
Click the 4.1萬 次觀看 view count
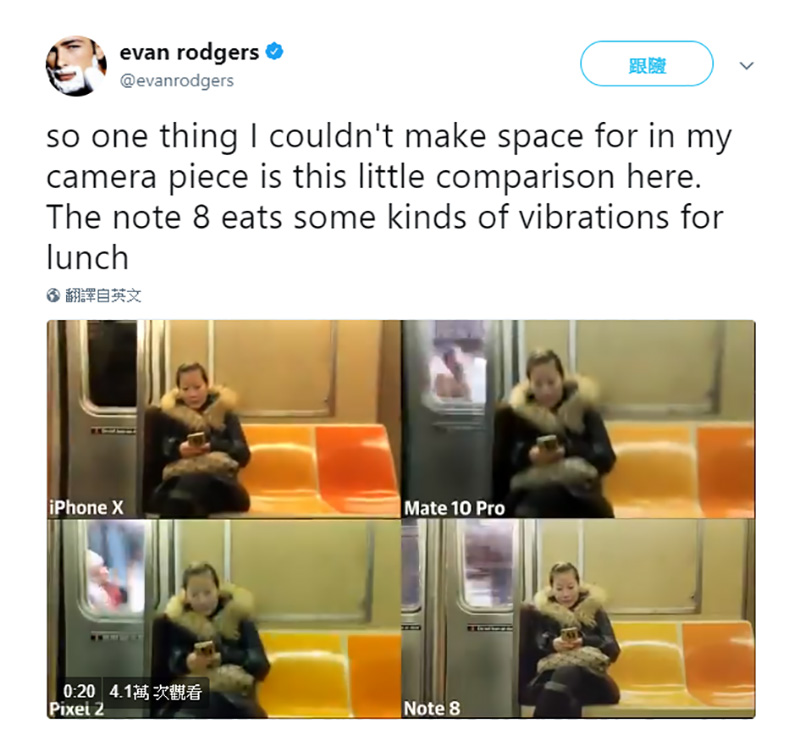pos(156,691)
